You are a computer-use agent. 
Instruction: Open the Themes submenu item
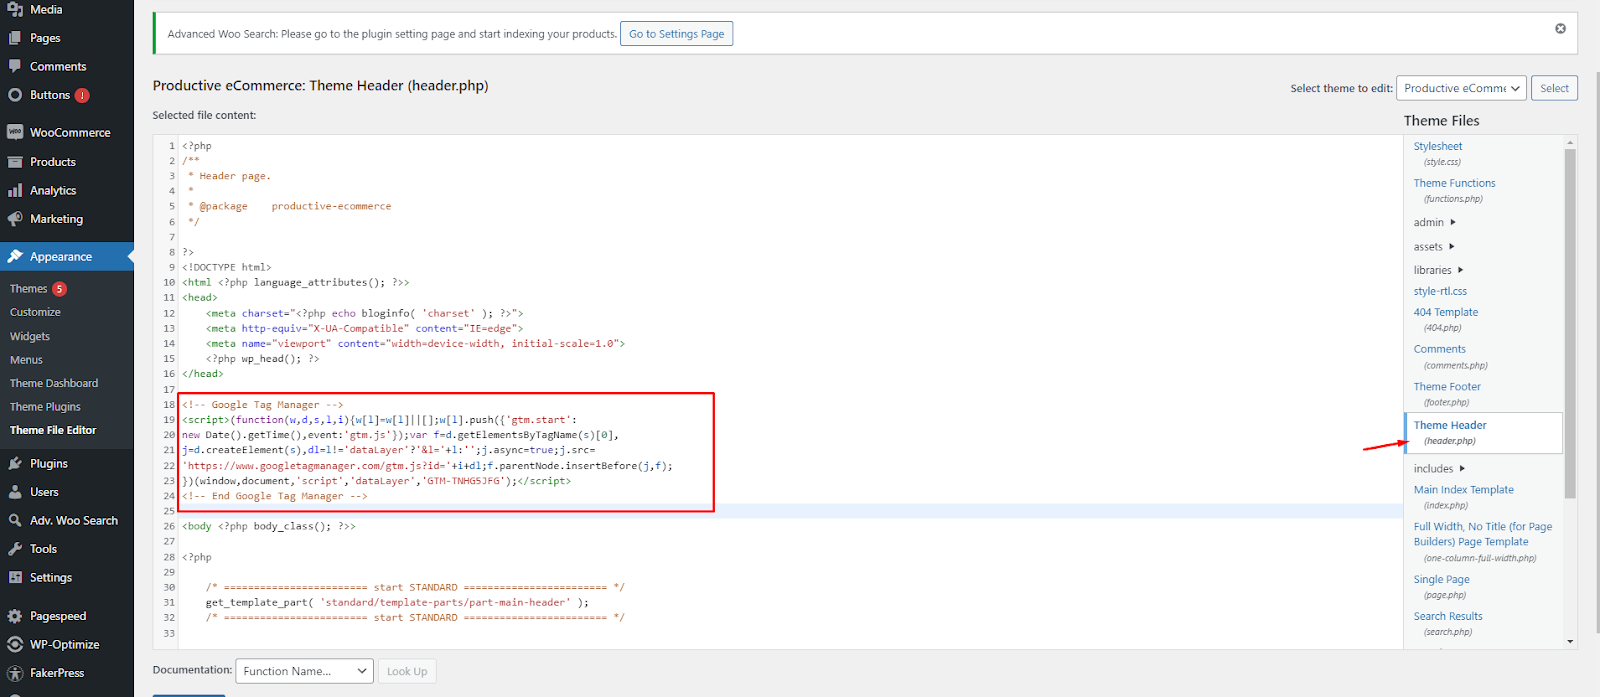29,289
